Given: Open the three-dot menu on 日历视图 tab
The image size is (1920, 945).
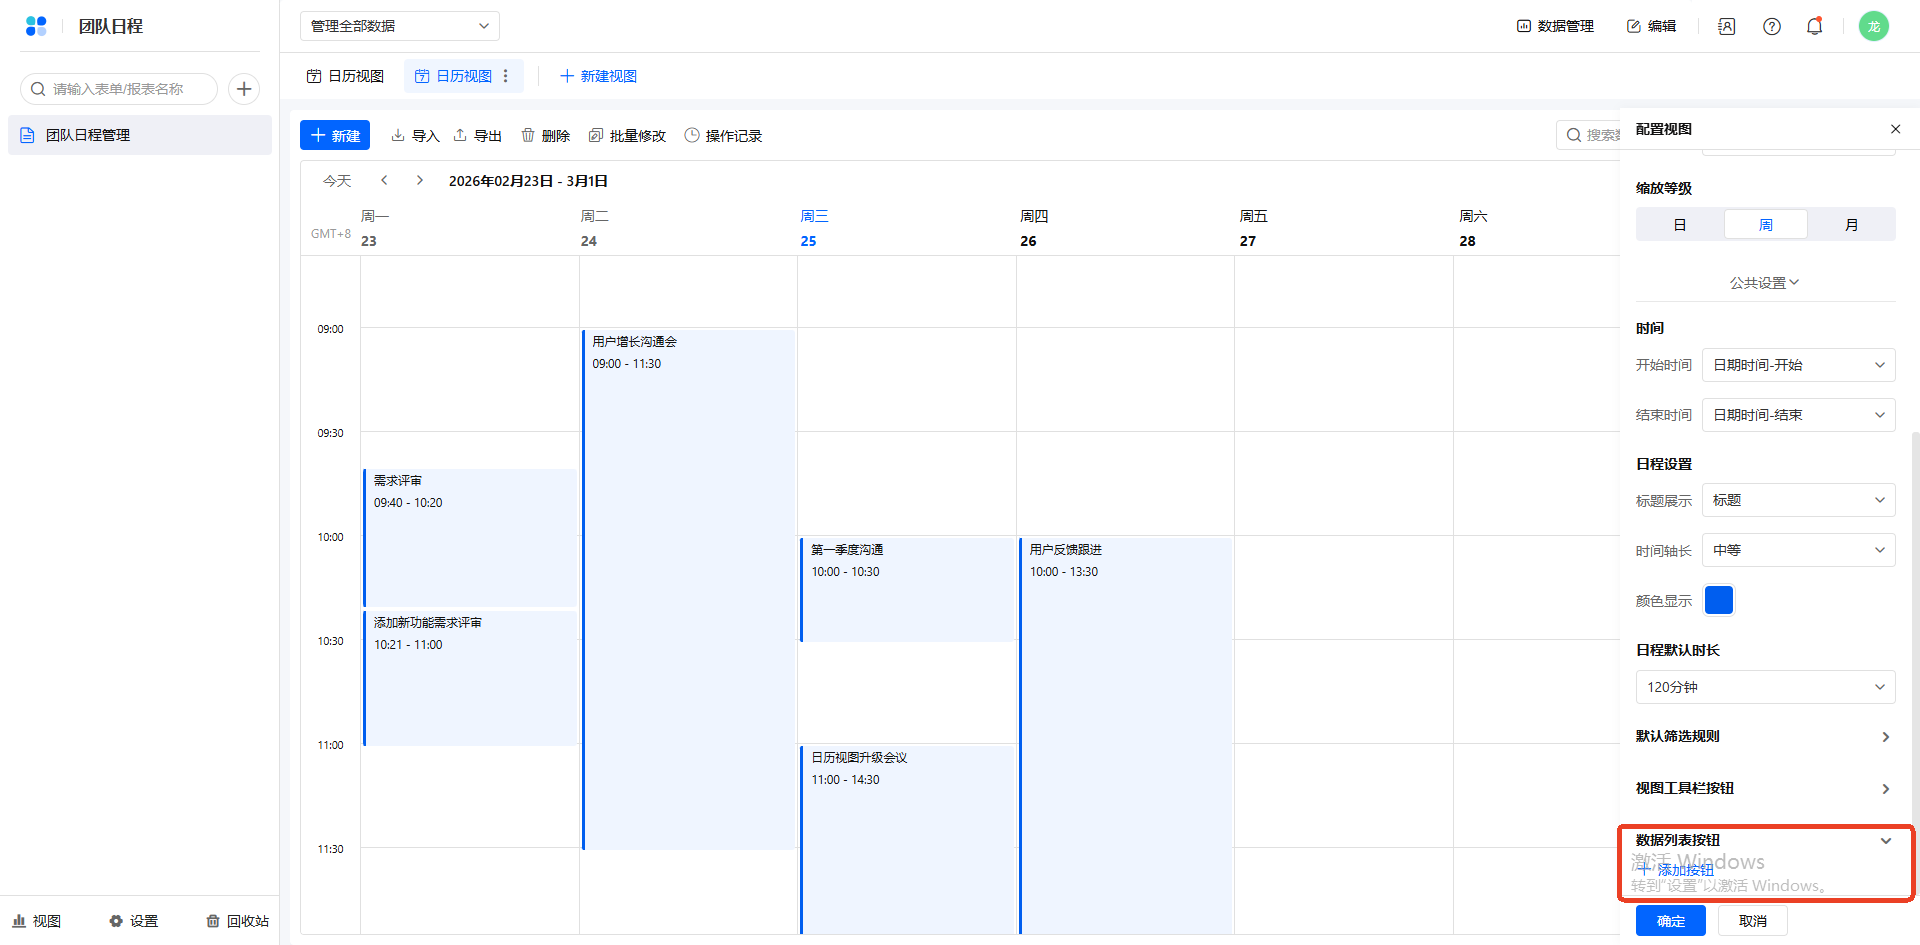Looking at the screenshot, I should [506, 76].
